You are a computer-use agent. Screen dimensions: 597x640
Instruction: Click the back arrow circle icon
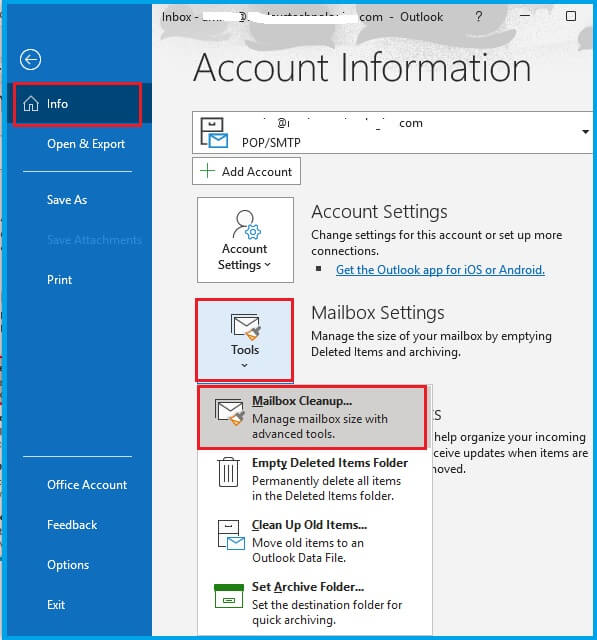click(30, 60)
